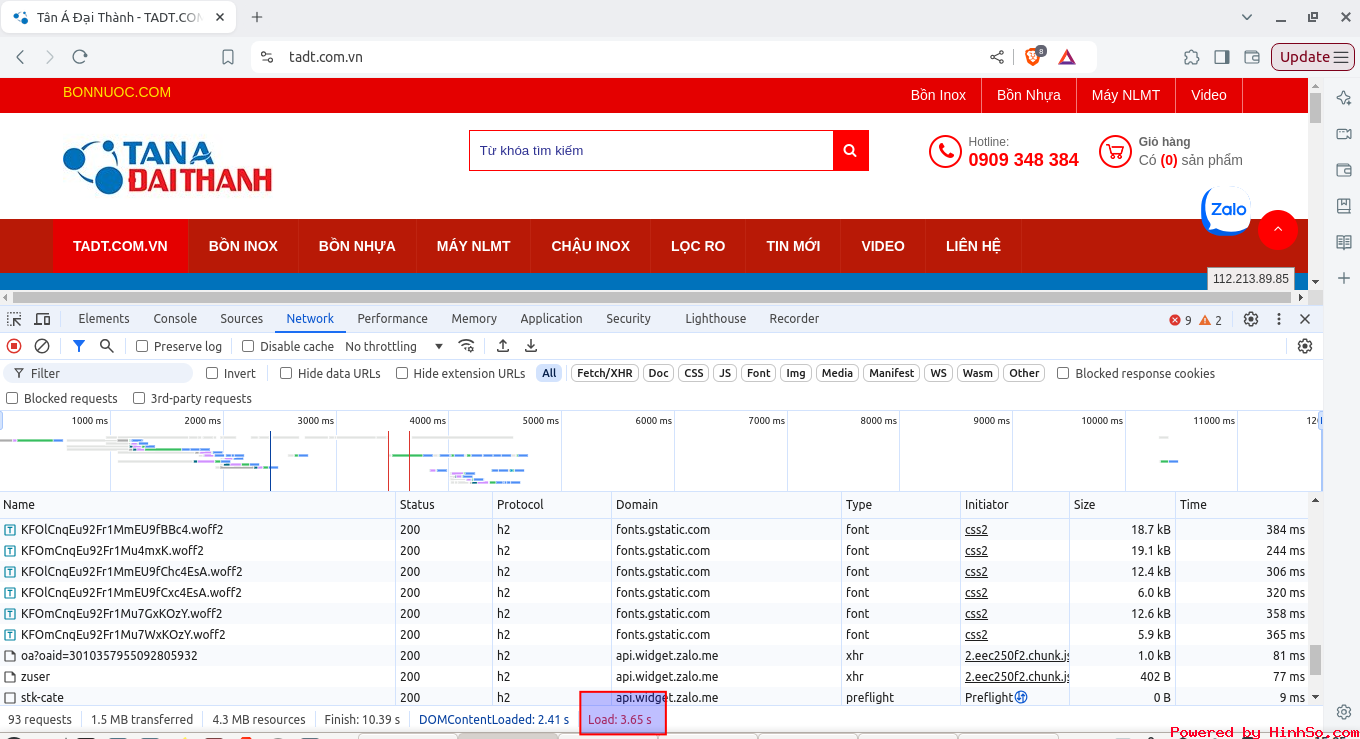Click the errors count badge

[1180, 320]
